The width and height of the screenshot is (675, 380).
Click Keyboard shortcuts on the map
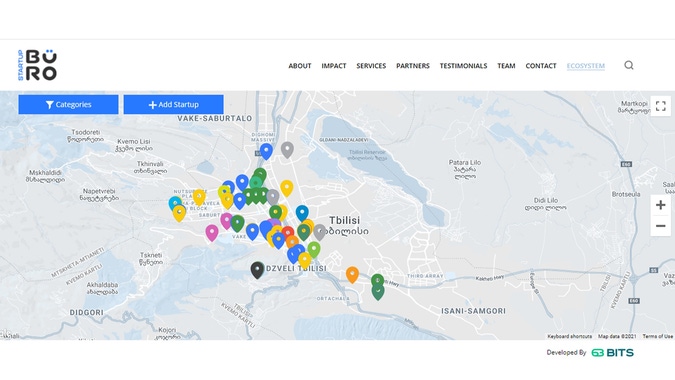pos(570,336)
